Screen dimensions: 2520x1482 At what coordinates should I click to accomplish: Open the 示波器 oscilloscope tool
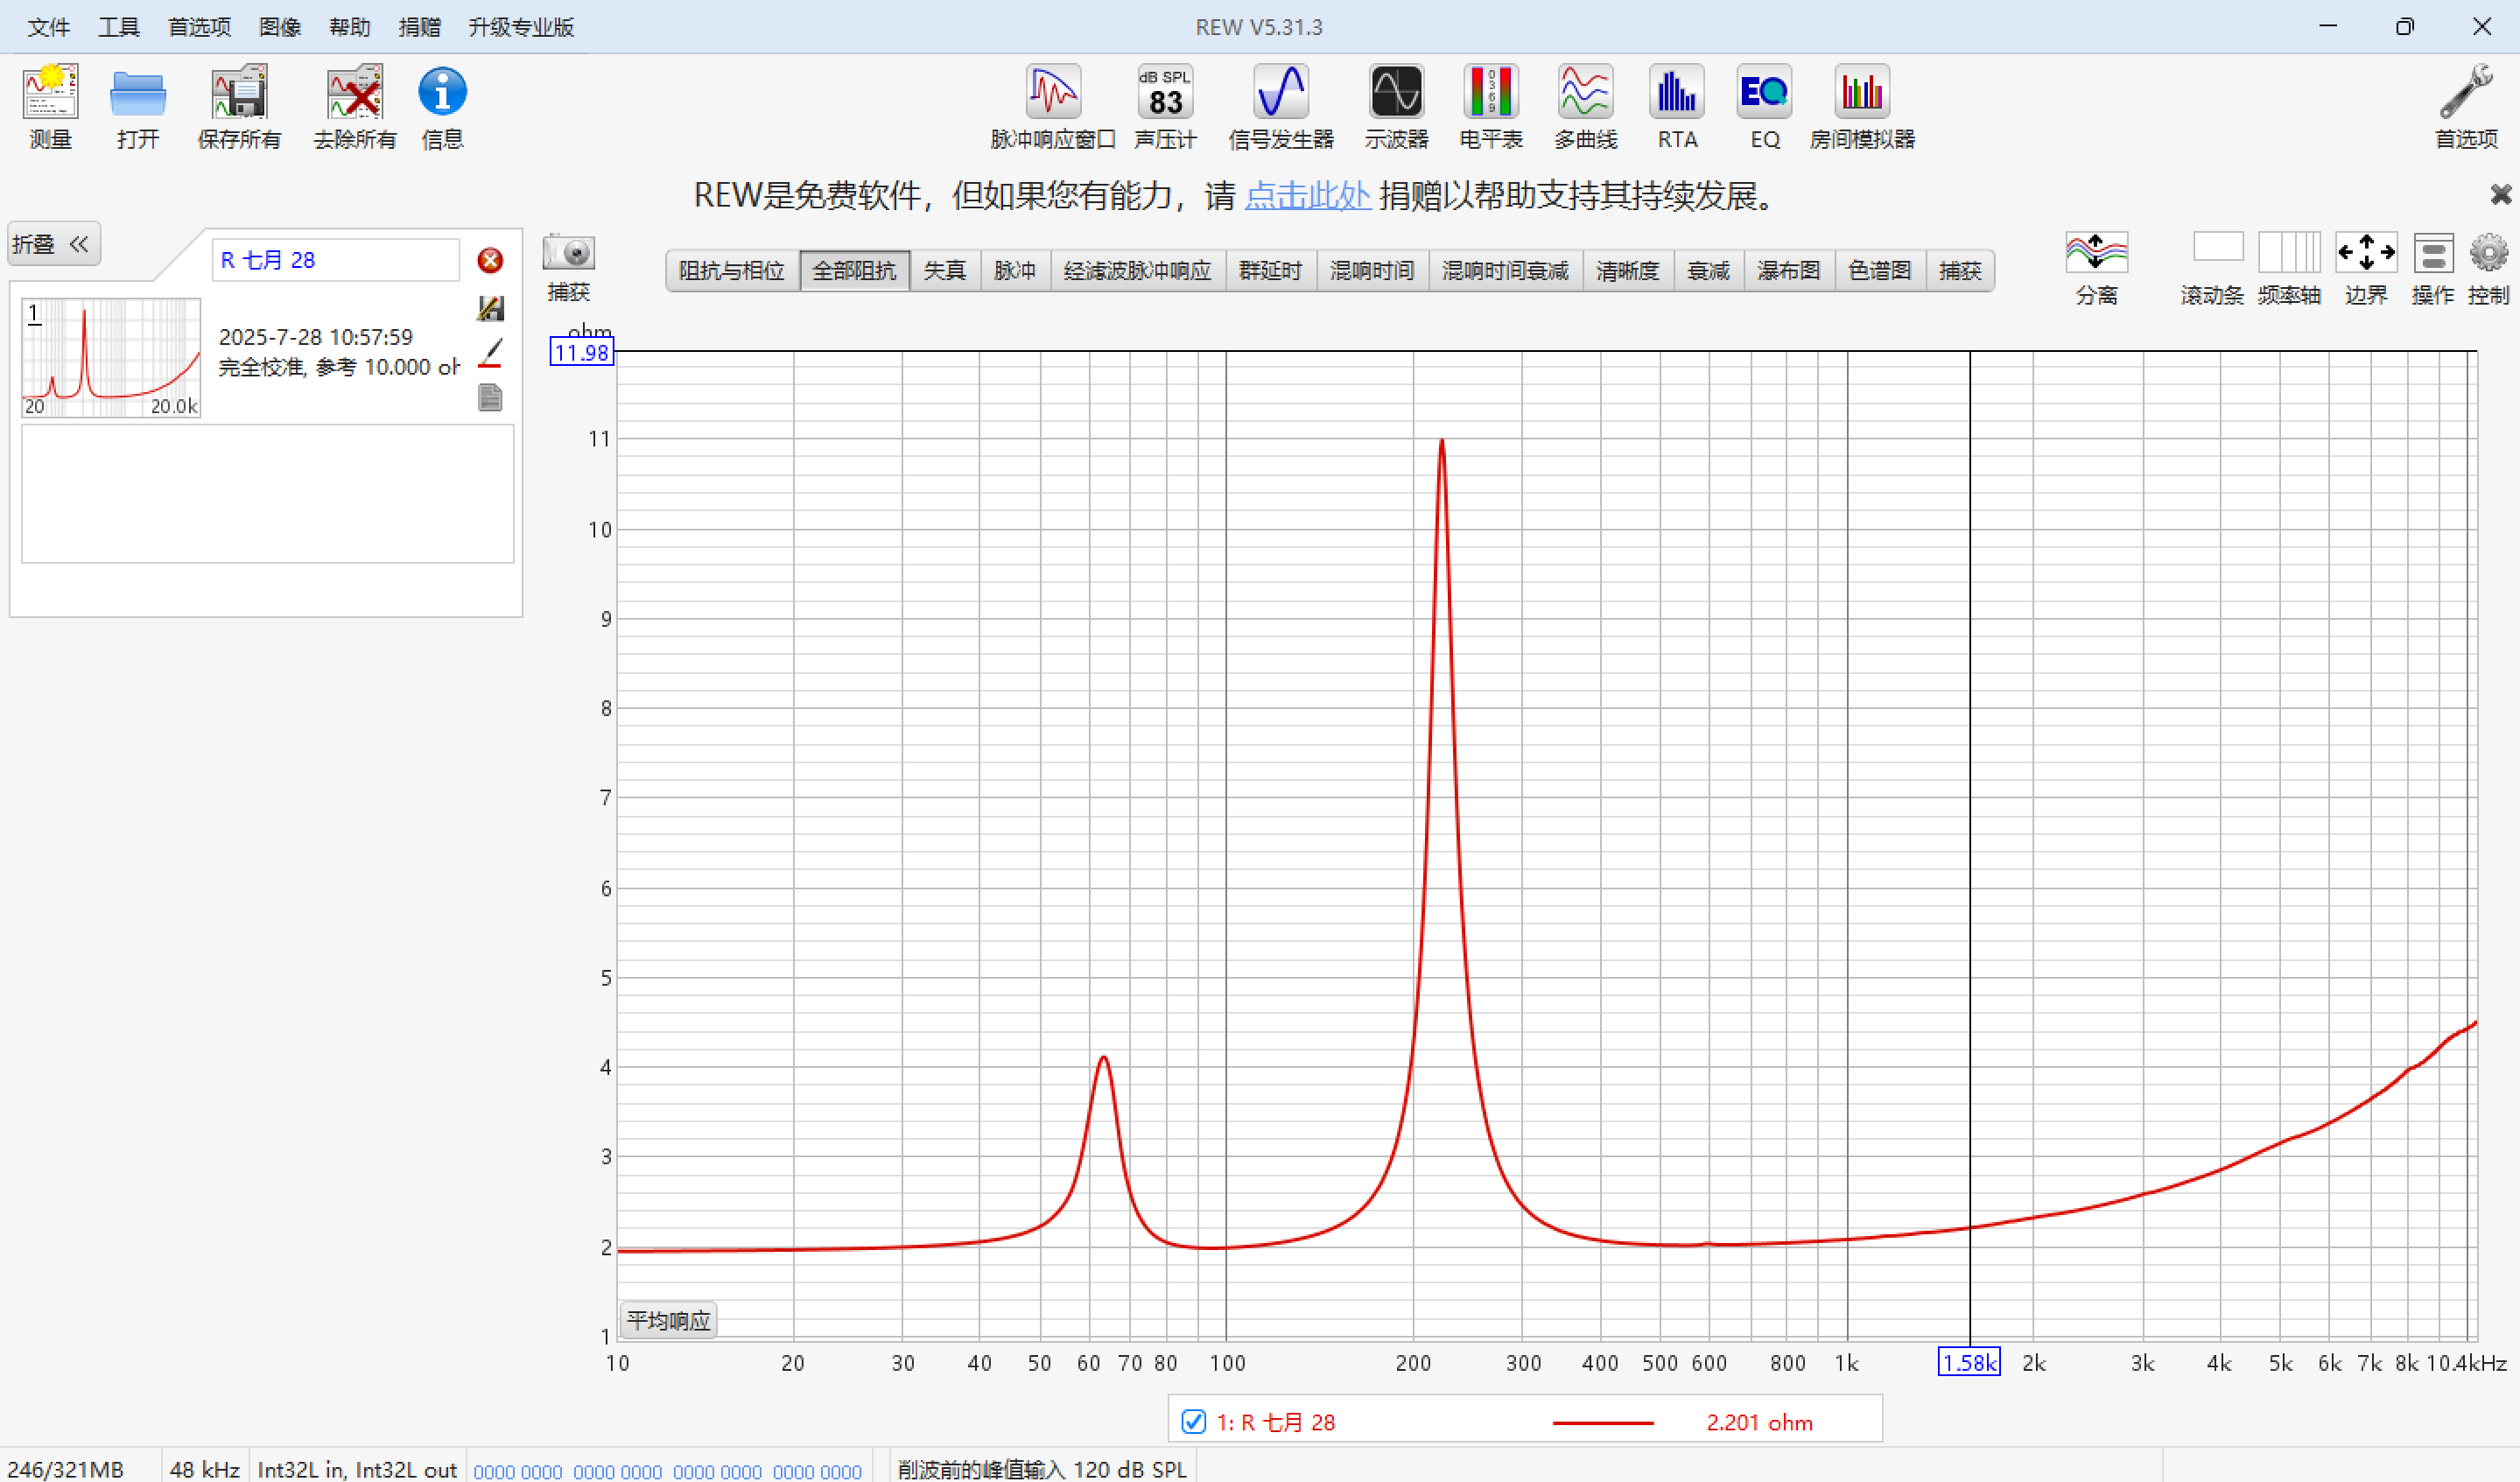pos(1397,92)
